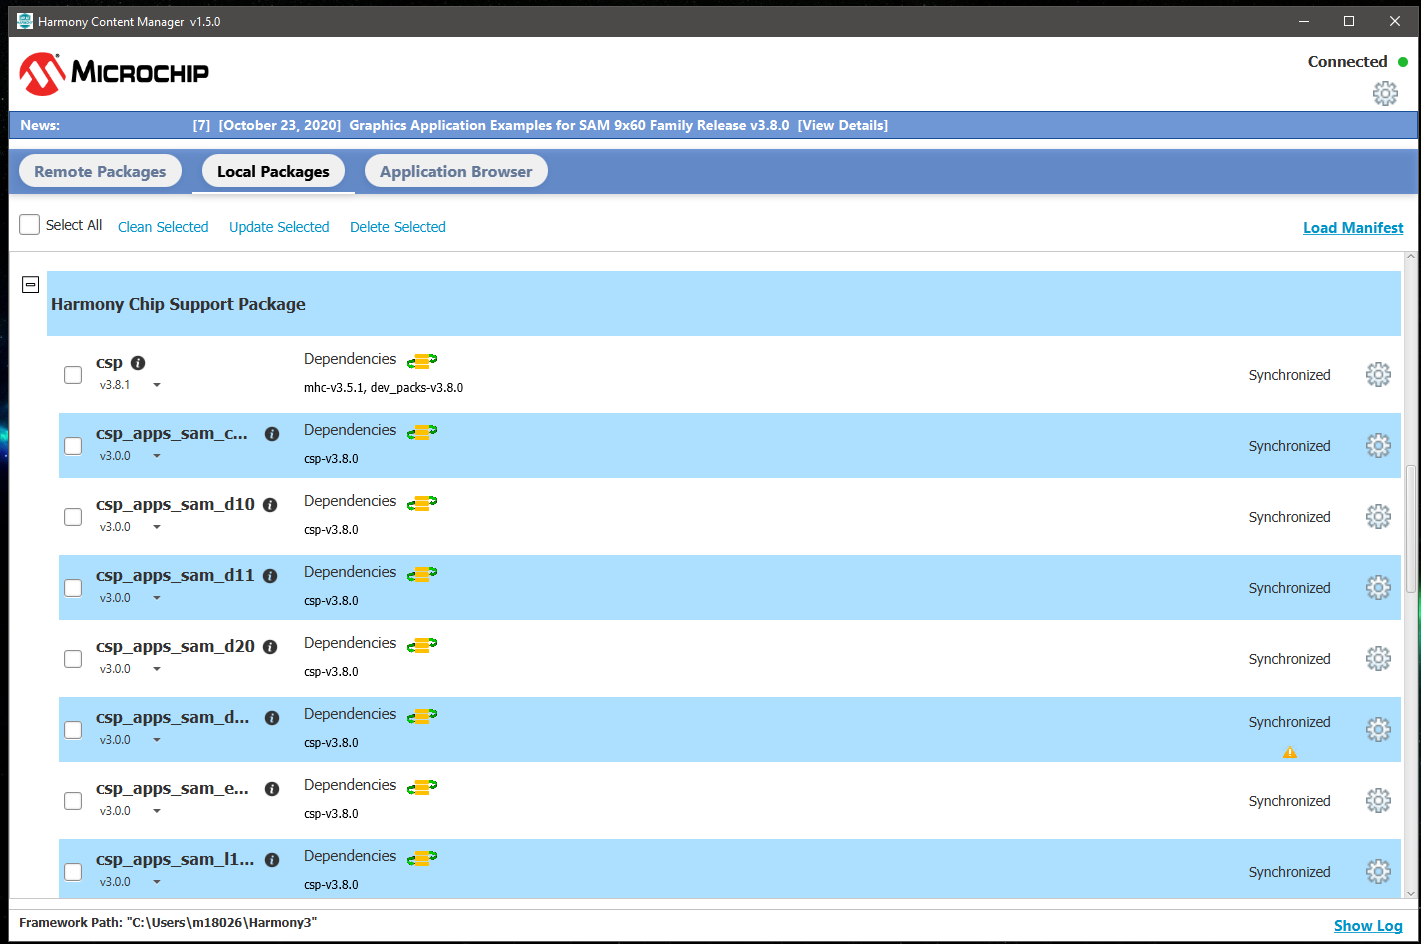Switch to Remote Packages tab

point(100,171)
